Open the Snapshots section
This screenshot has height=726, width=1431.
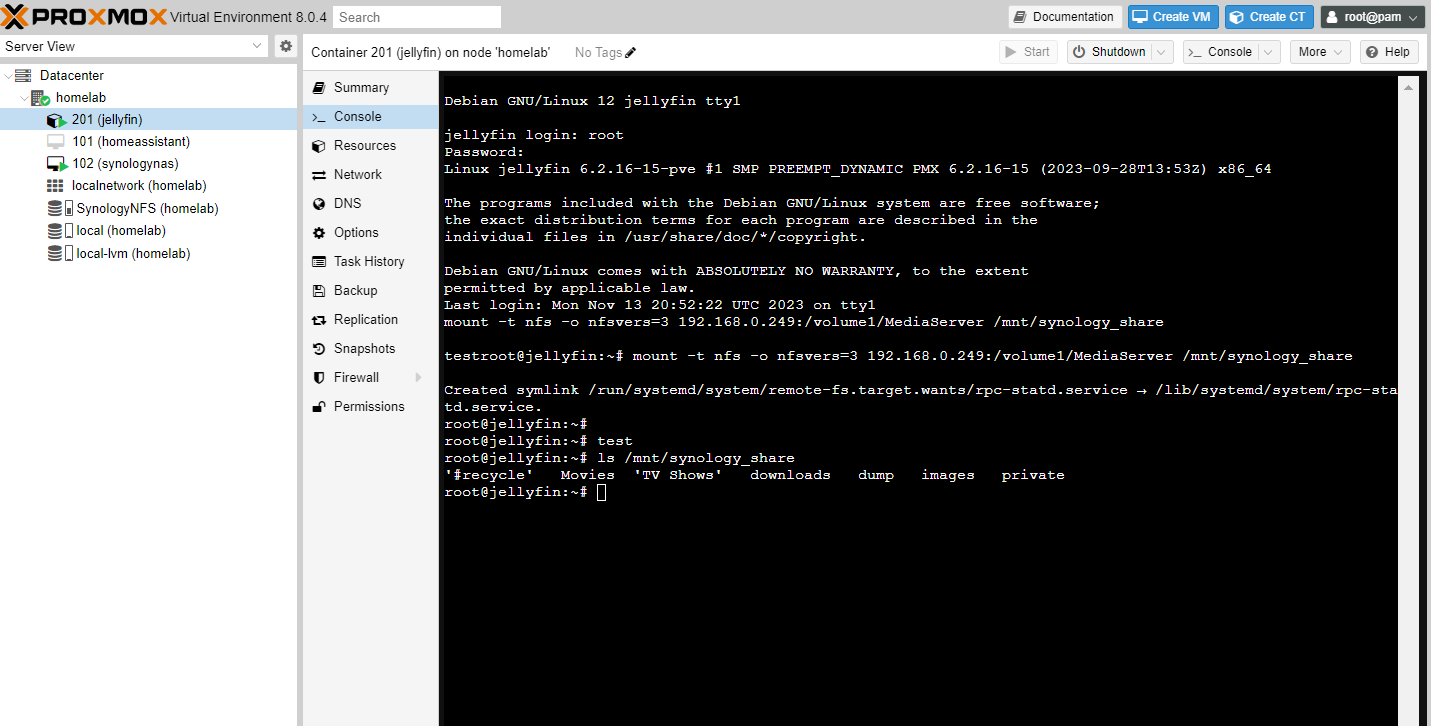click(369, 348)
